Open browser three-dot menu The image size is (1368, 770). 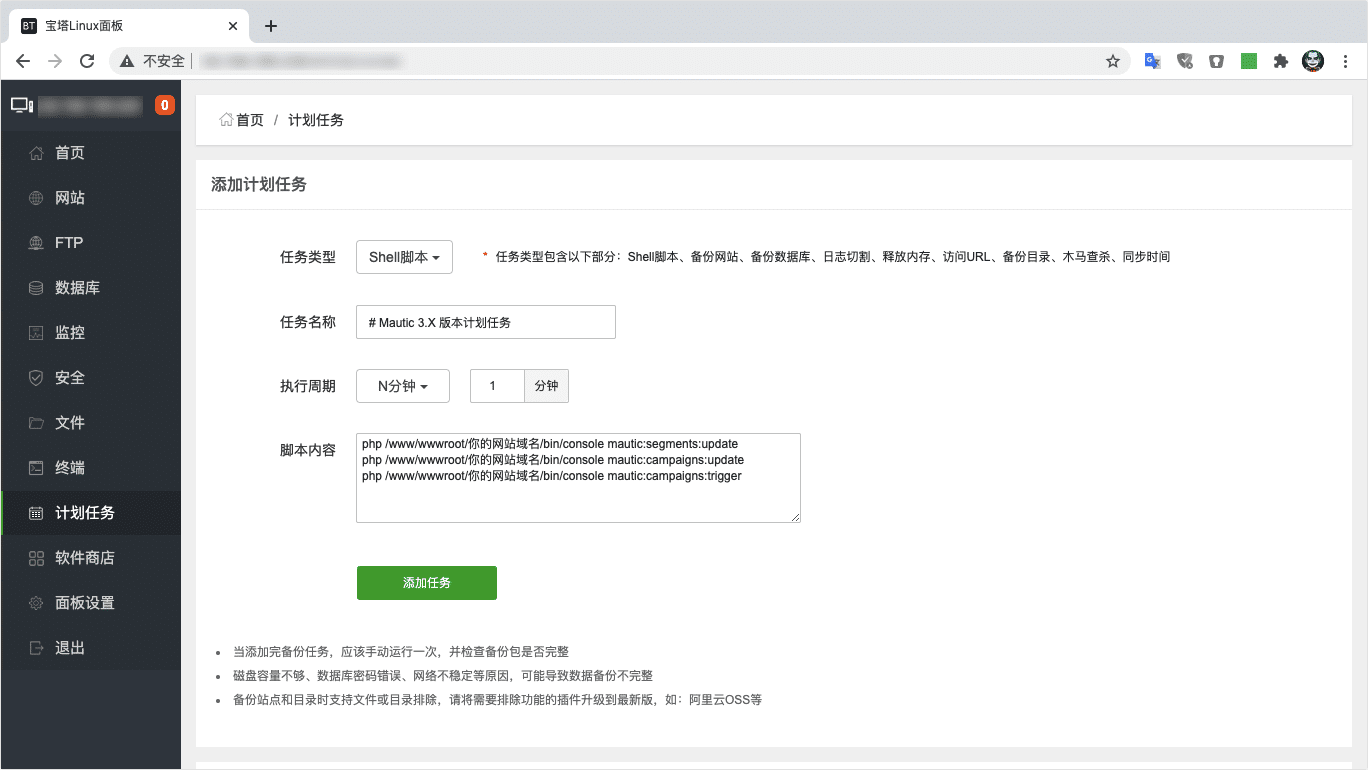pyautogui.click(x=1345, y=61)
